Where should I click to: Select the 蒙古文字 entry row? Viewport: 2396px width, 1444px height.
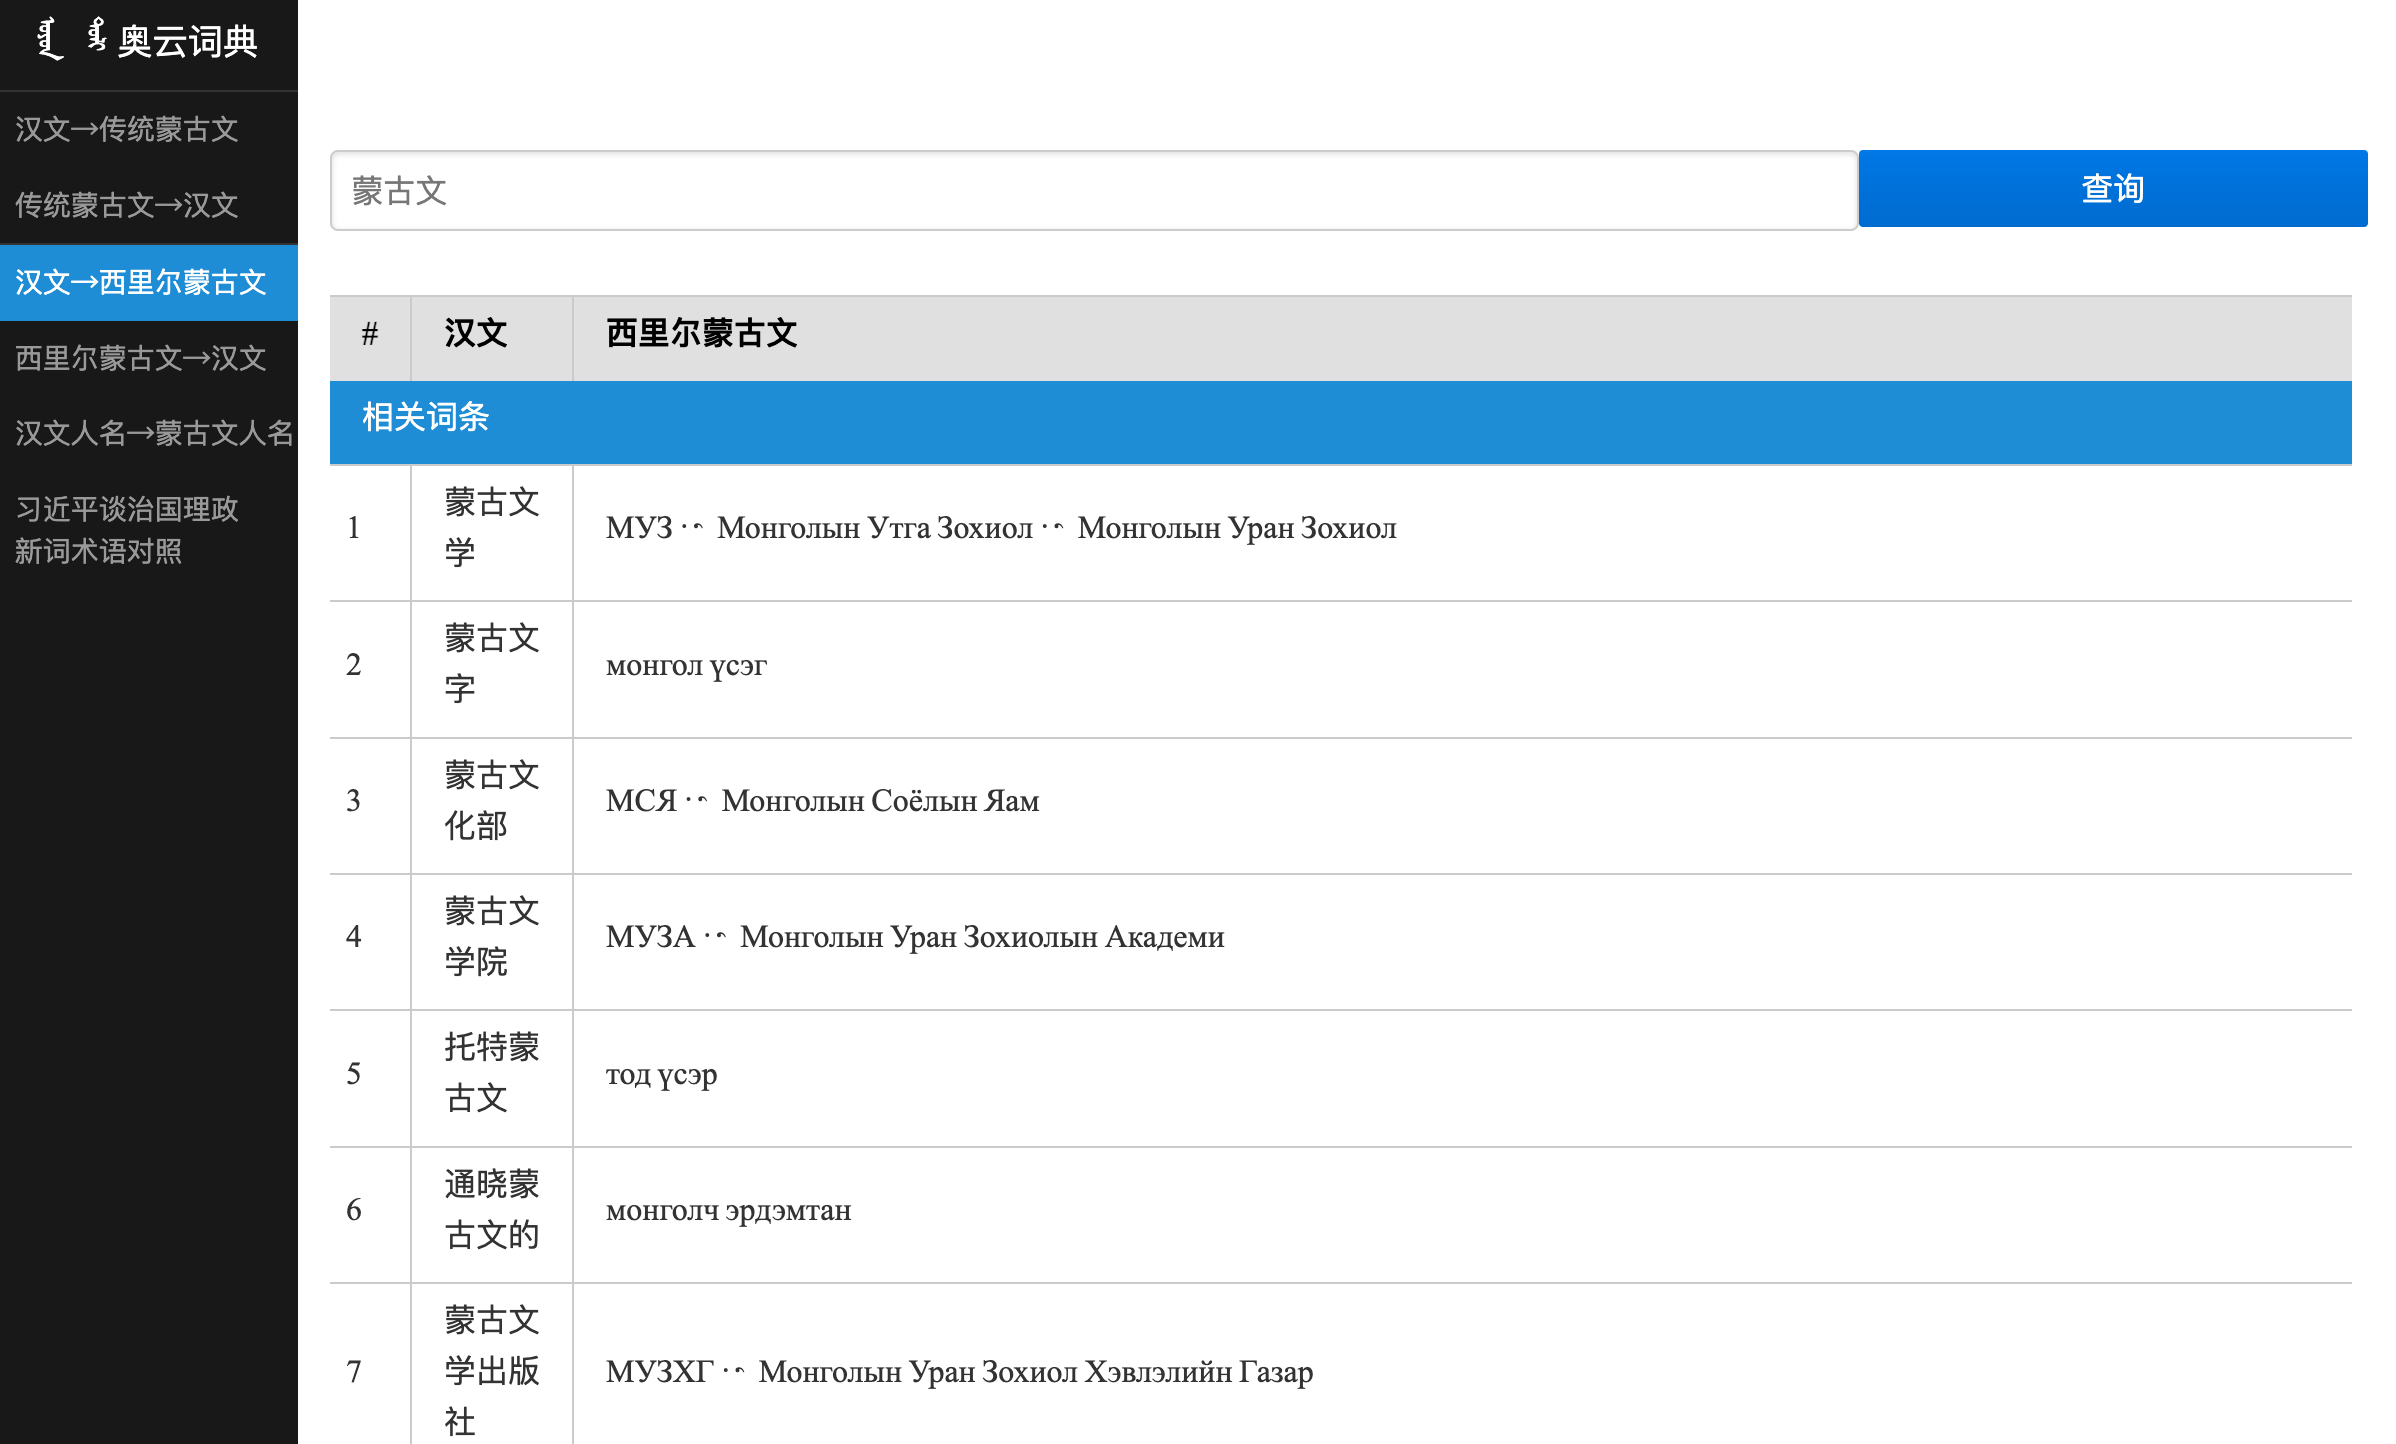click(1200, 668)
